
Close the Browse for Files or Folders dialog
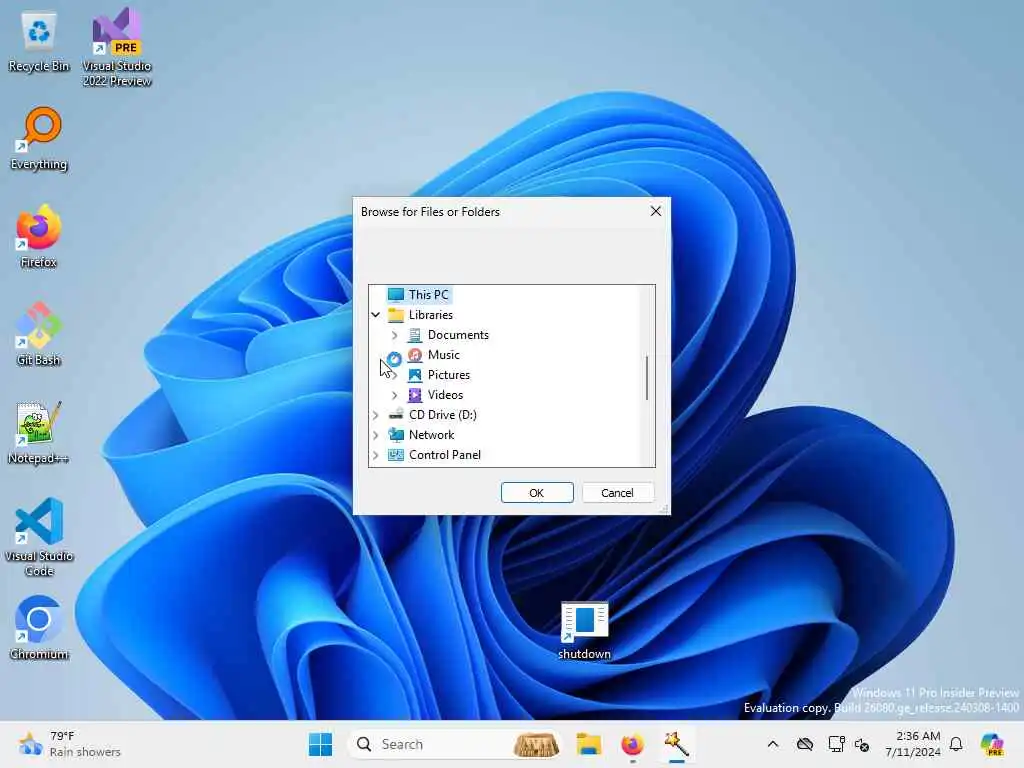pyautogui.click(x=656, y=211)
